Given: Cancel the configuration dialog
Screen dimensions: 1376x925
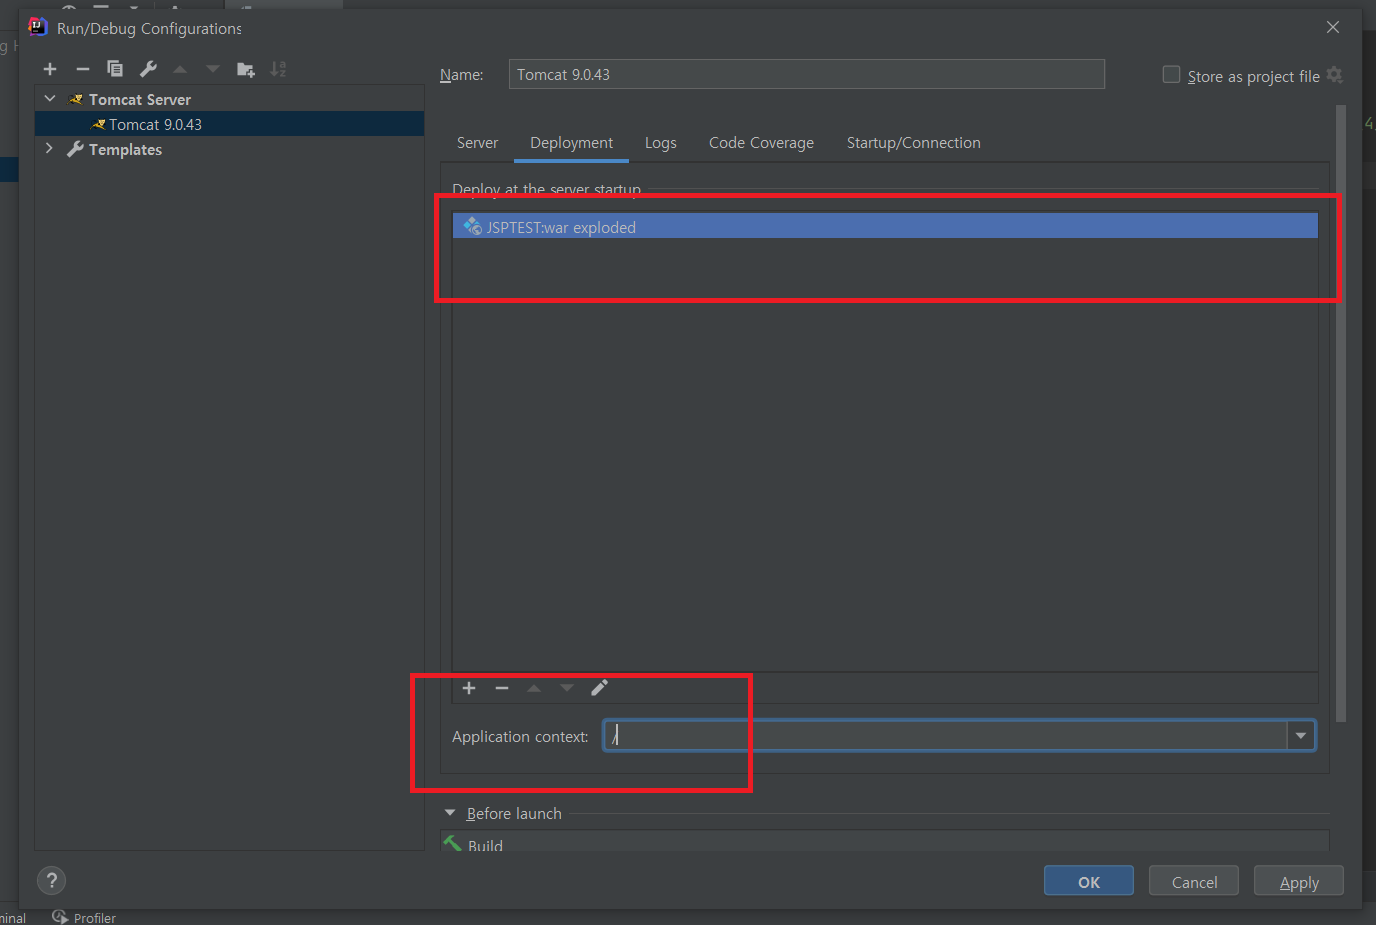Looking at the screenshot, I should click(x=1194, y=881).
